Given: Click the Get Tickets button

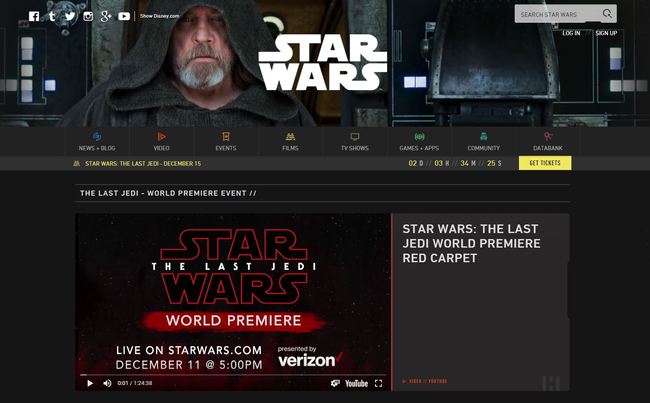Looking at the screenshot, I should coord(545,163).
